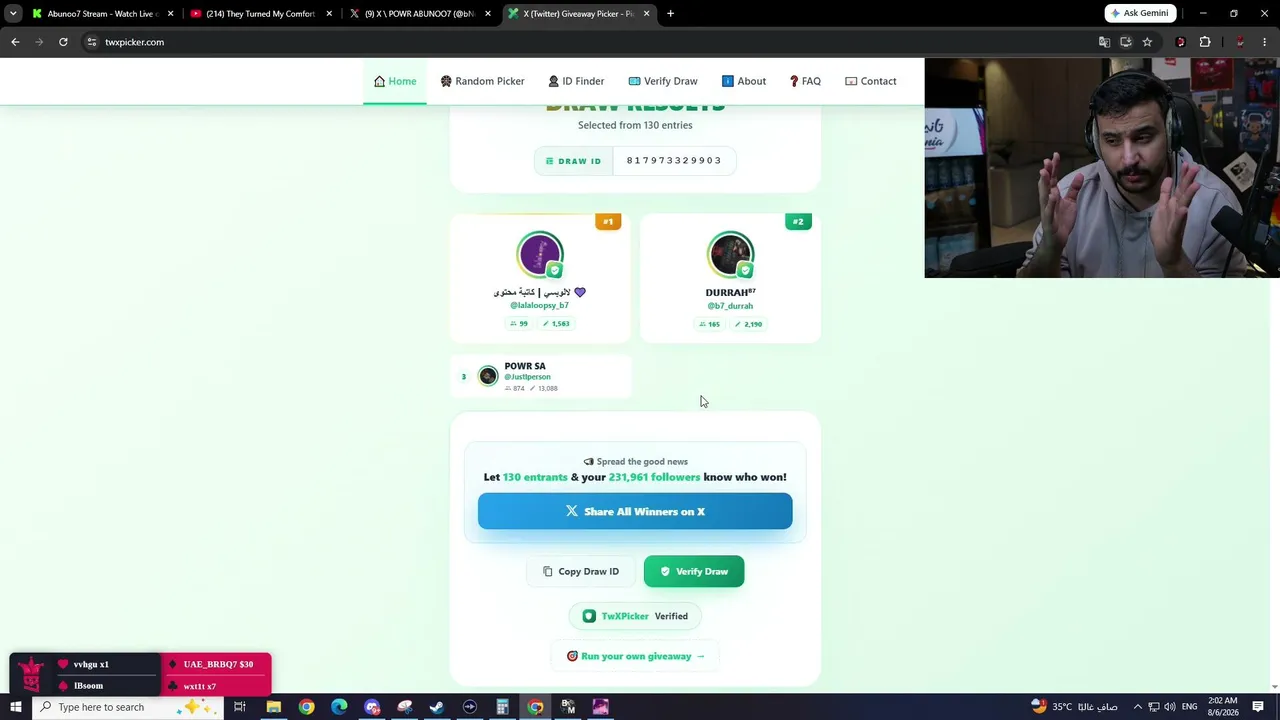Open the ENG language indicator
Screen dimensions: 1280x720
1190,707
